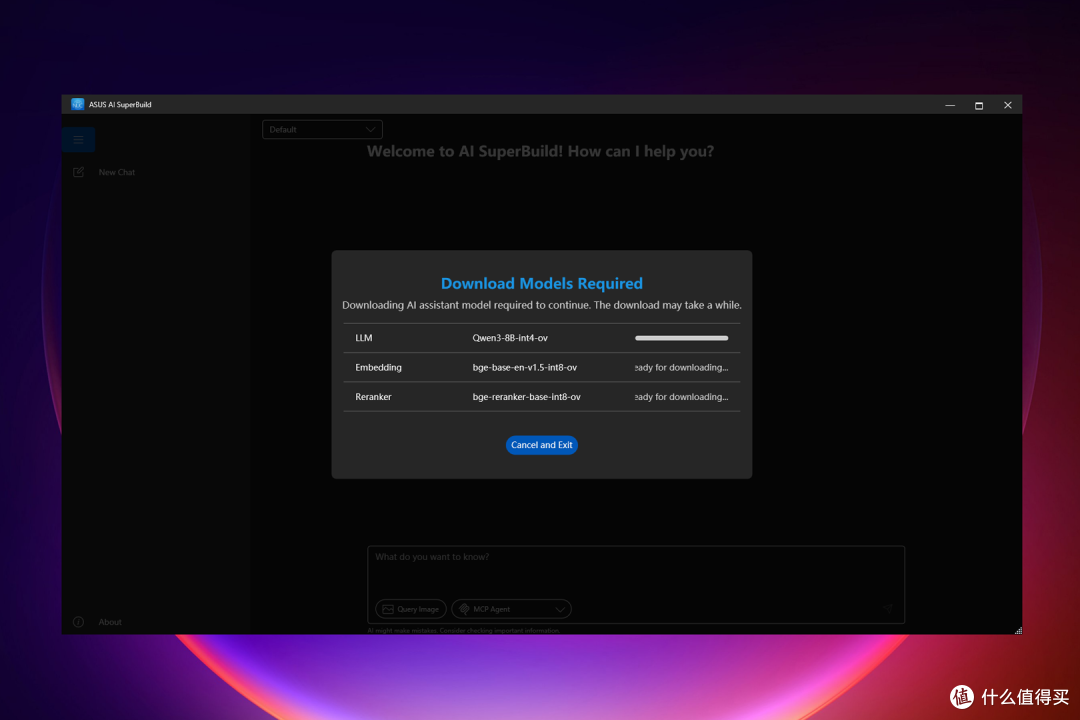Select the bge-reranker-base-int8-ov model name
This screenshot has width=1080, height=720.
(x=526, y=397)
